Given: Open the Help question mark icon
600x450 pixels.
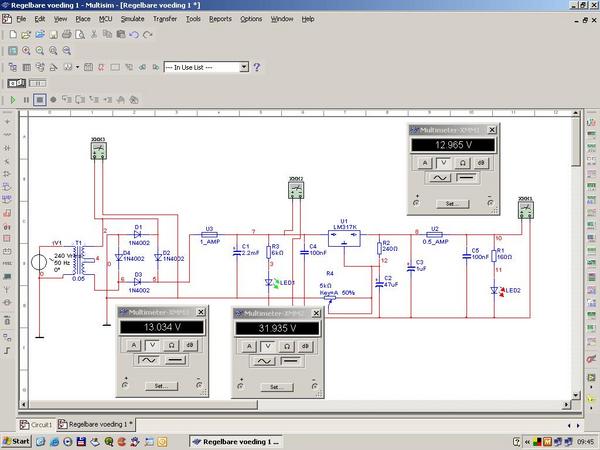Looking at the screenshot, I should click(257, 67).
